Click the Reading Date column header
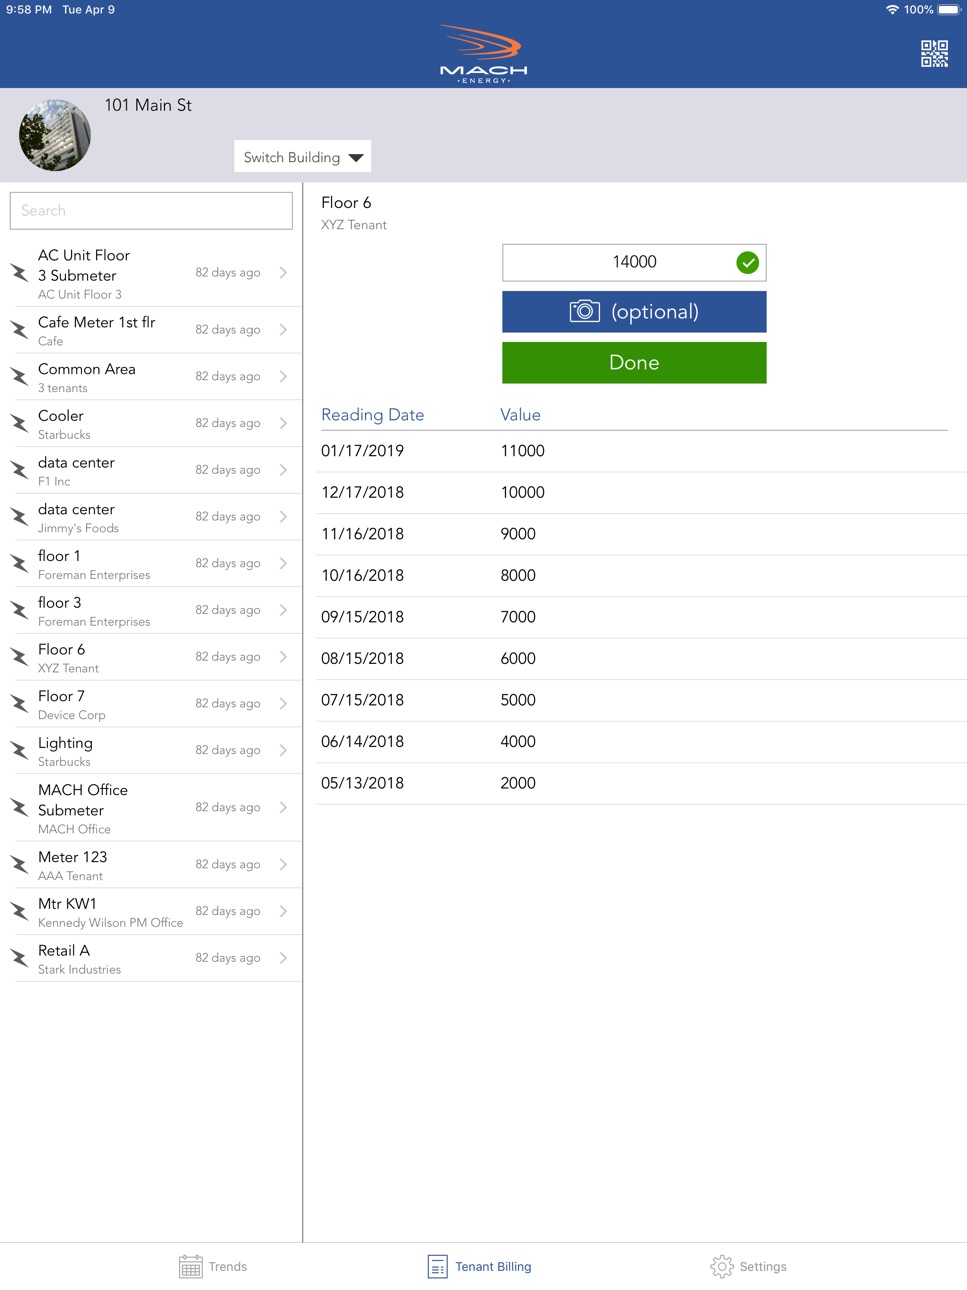967x1290 pixels. (x=373, y=415)
